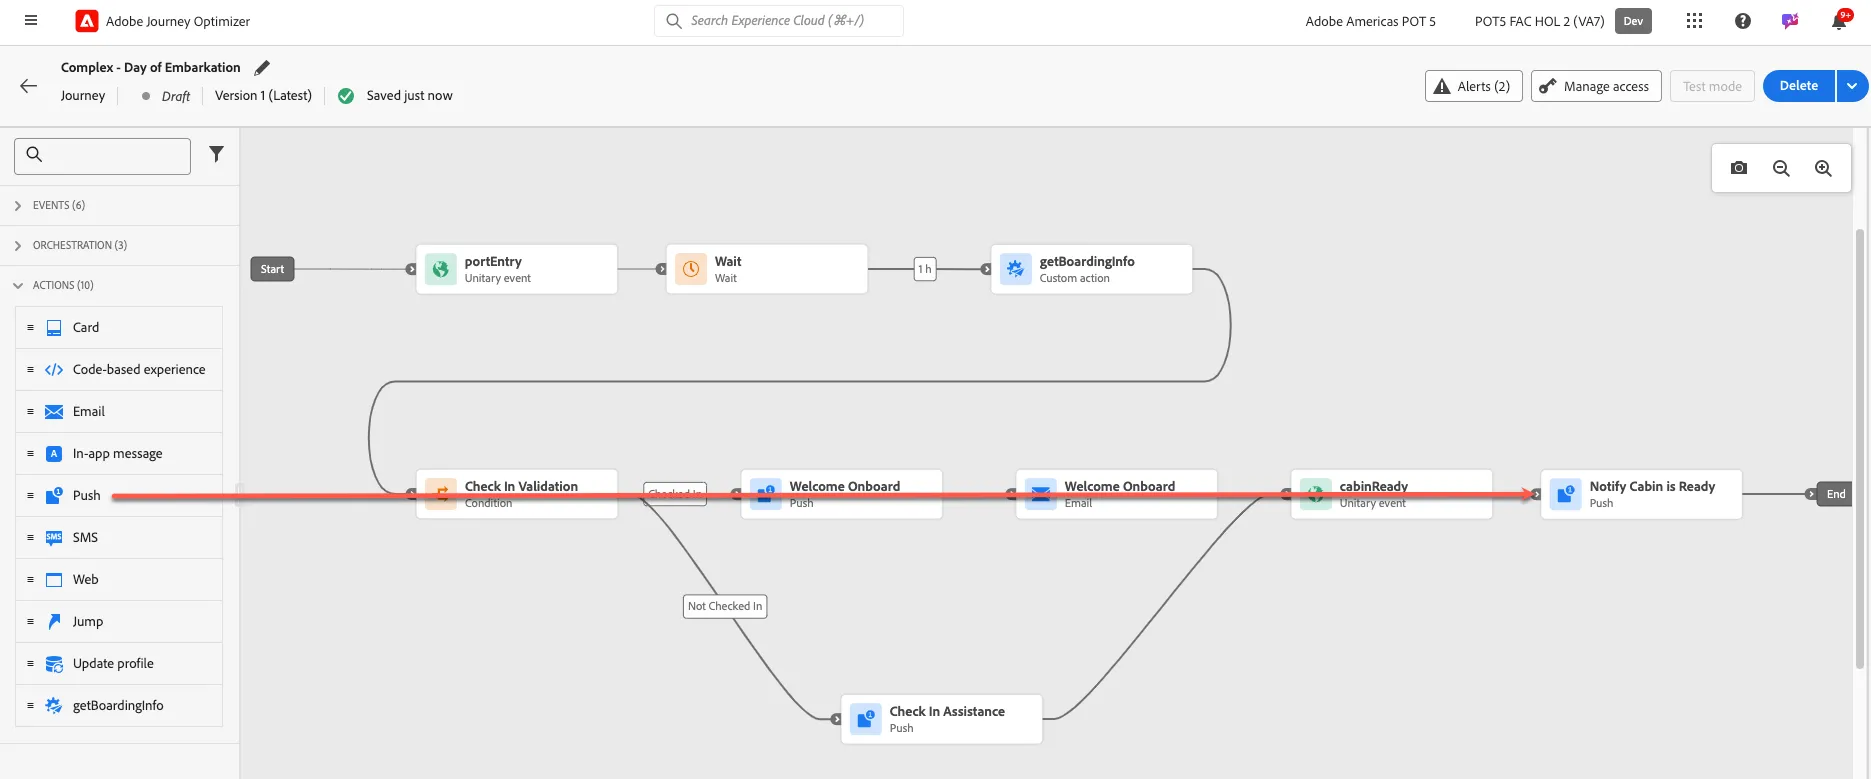This screenshot has height=779, width=1871.
Task: Select the portEntry unitary event node
Action: coord(517,269)
